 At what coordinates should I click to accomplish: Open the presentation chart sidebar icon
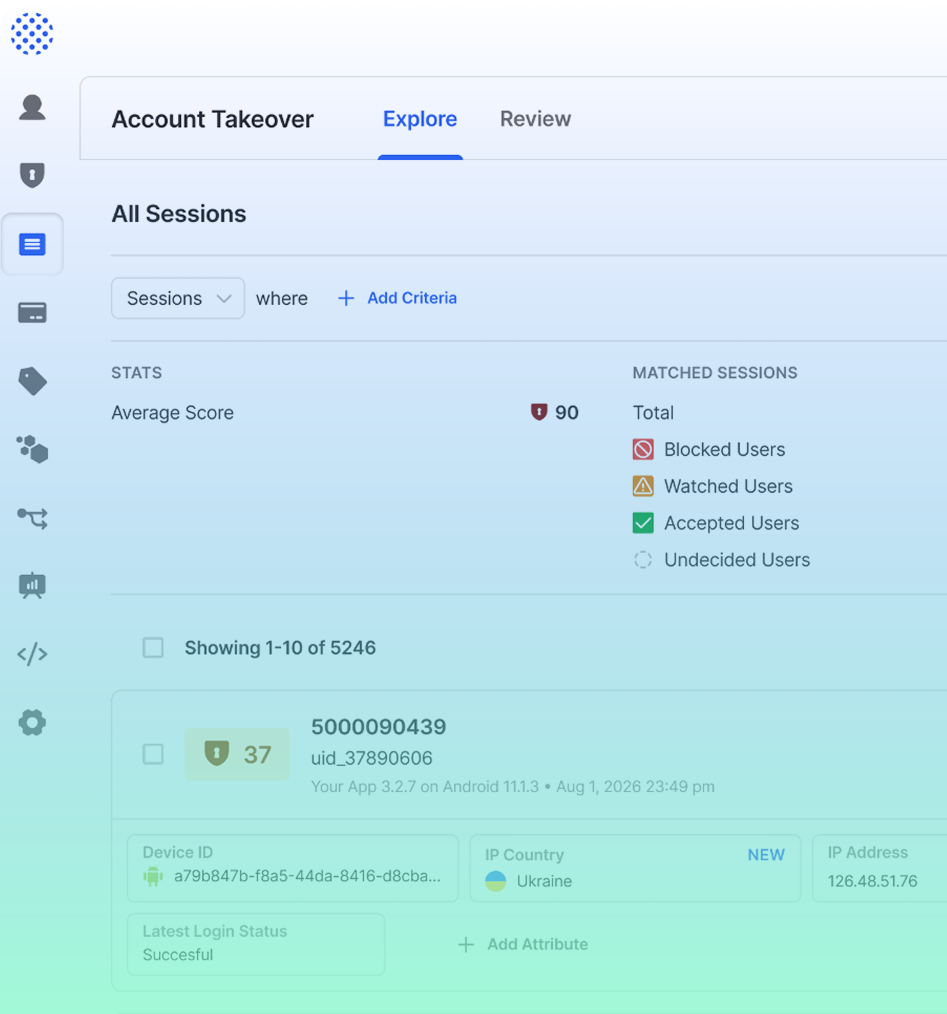[x=32, y=585]
